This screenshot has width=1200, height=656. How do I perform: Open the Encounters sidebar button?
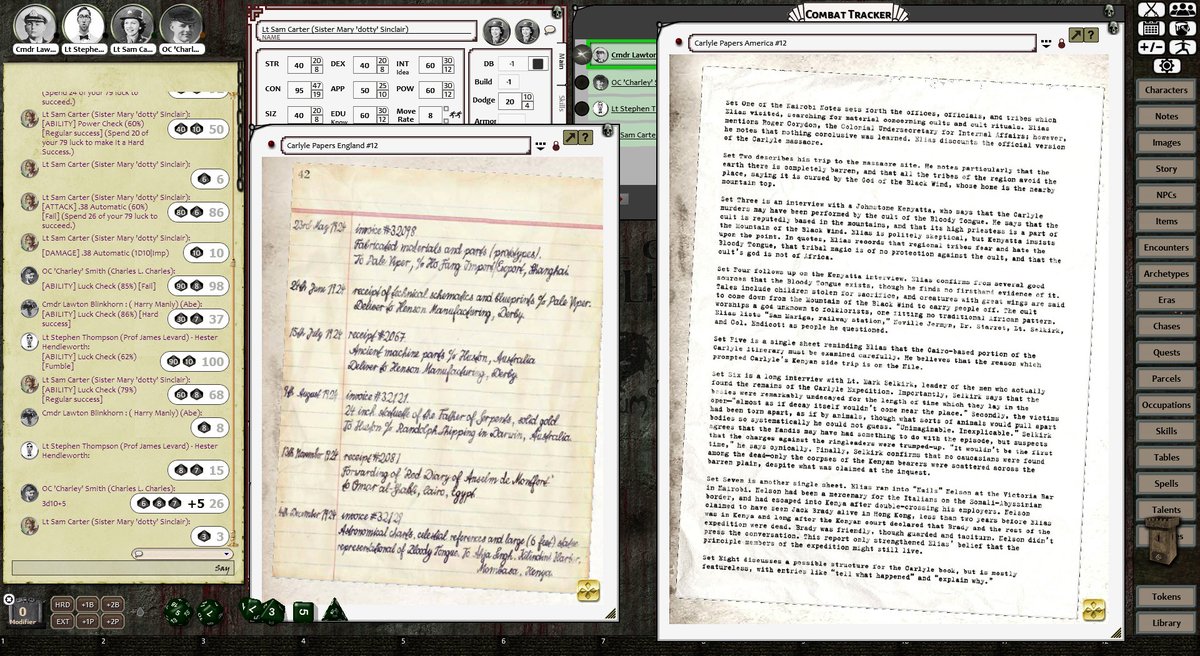(x=1166, y=247)
